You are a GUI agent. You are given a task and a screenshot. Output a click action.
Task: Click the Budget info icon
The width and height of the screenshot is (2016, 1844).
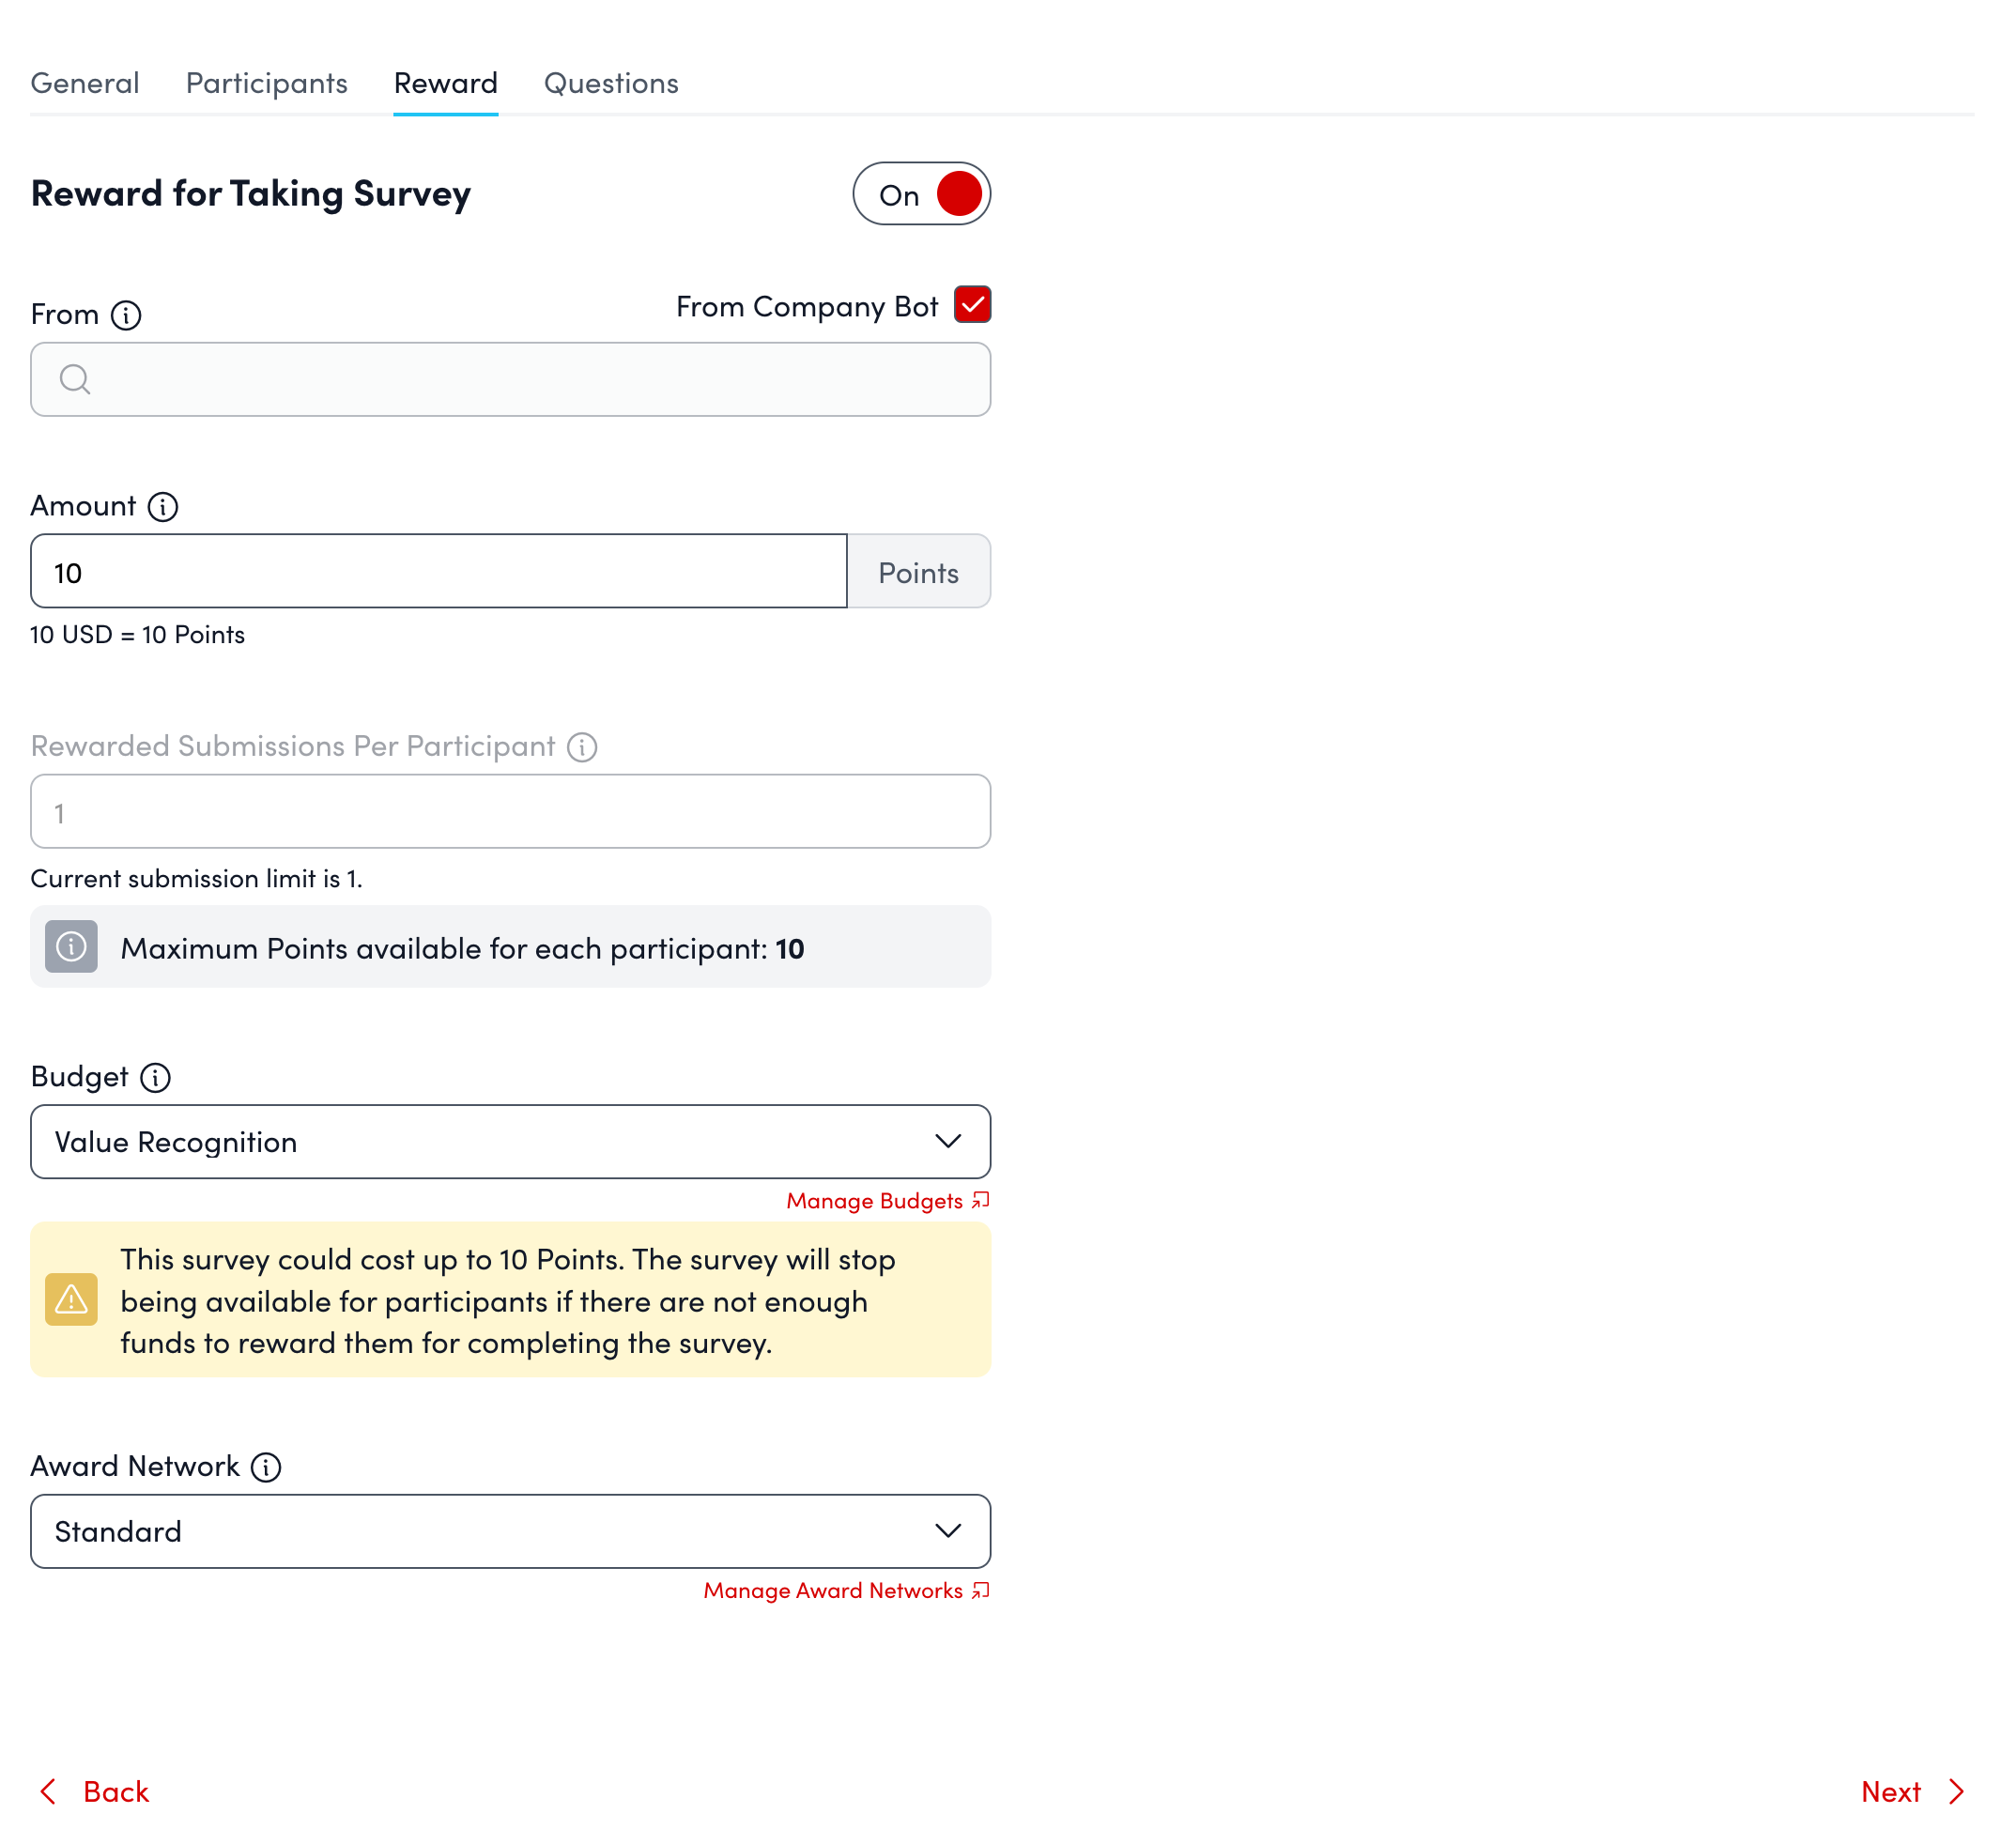[156, 1078]
